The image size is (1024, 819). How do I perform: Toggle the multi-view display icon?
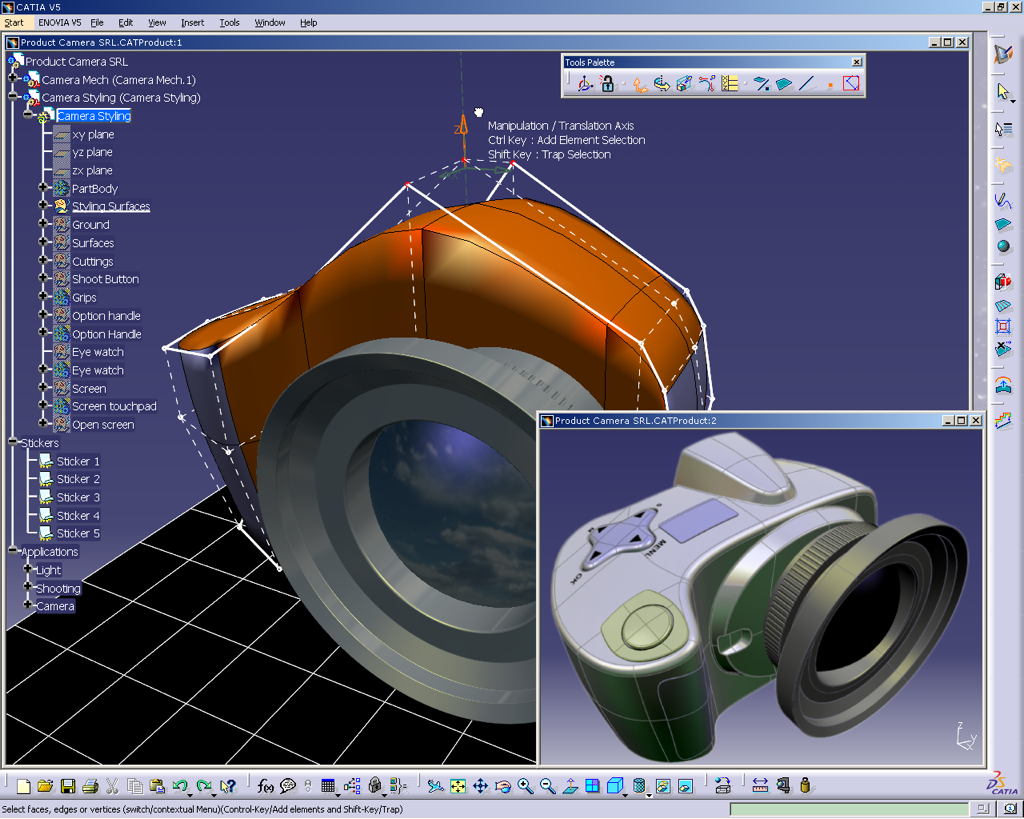(592, 786)
